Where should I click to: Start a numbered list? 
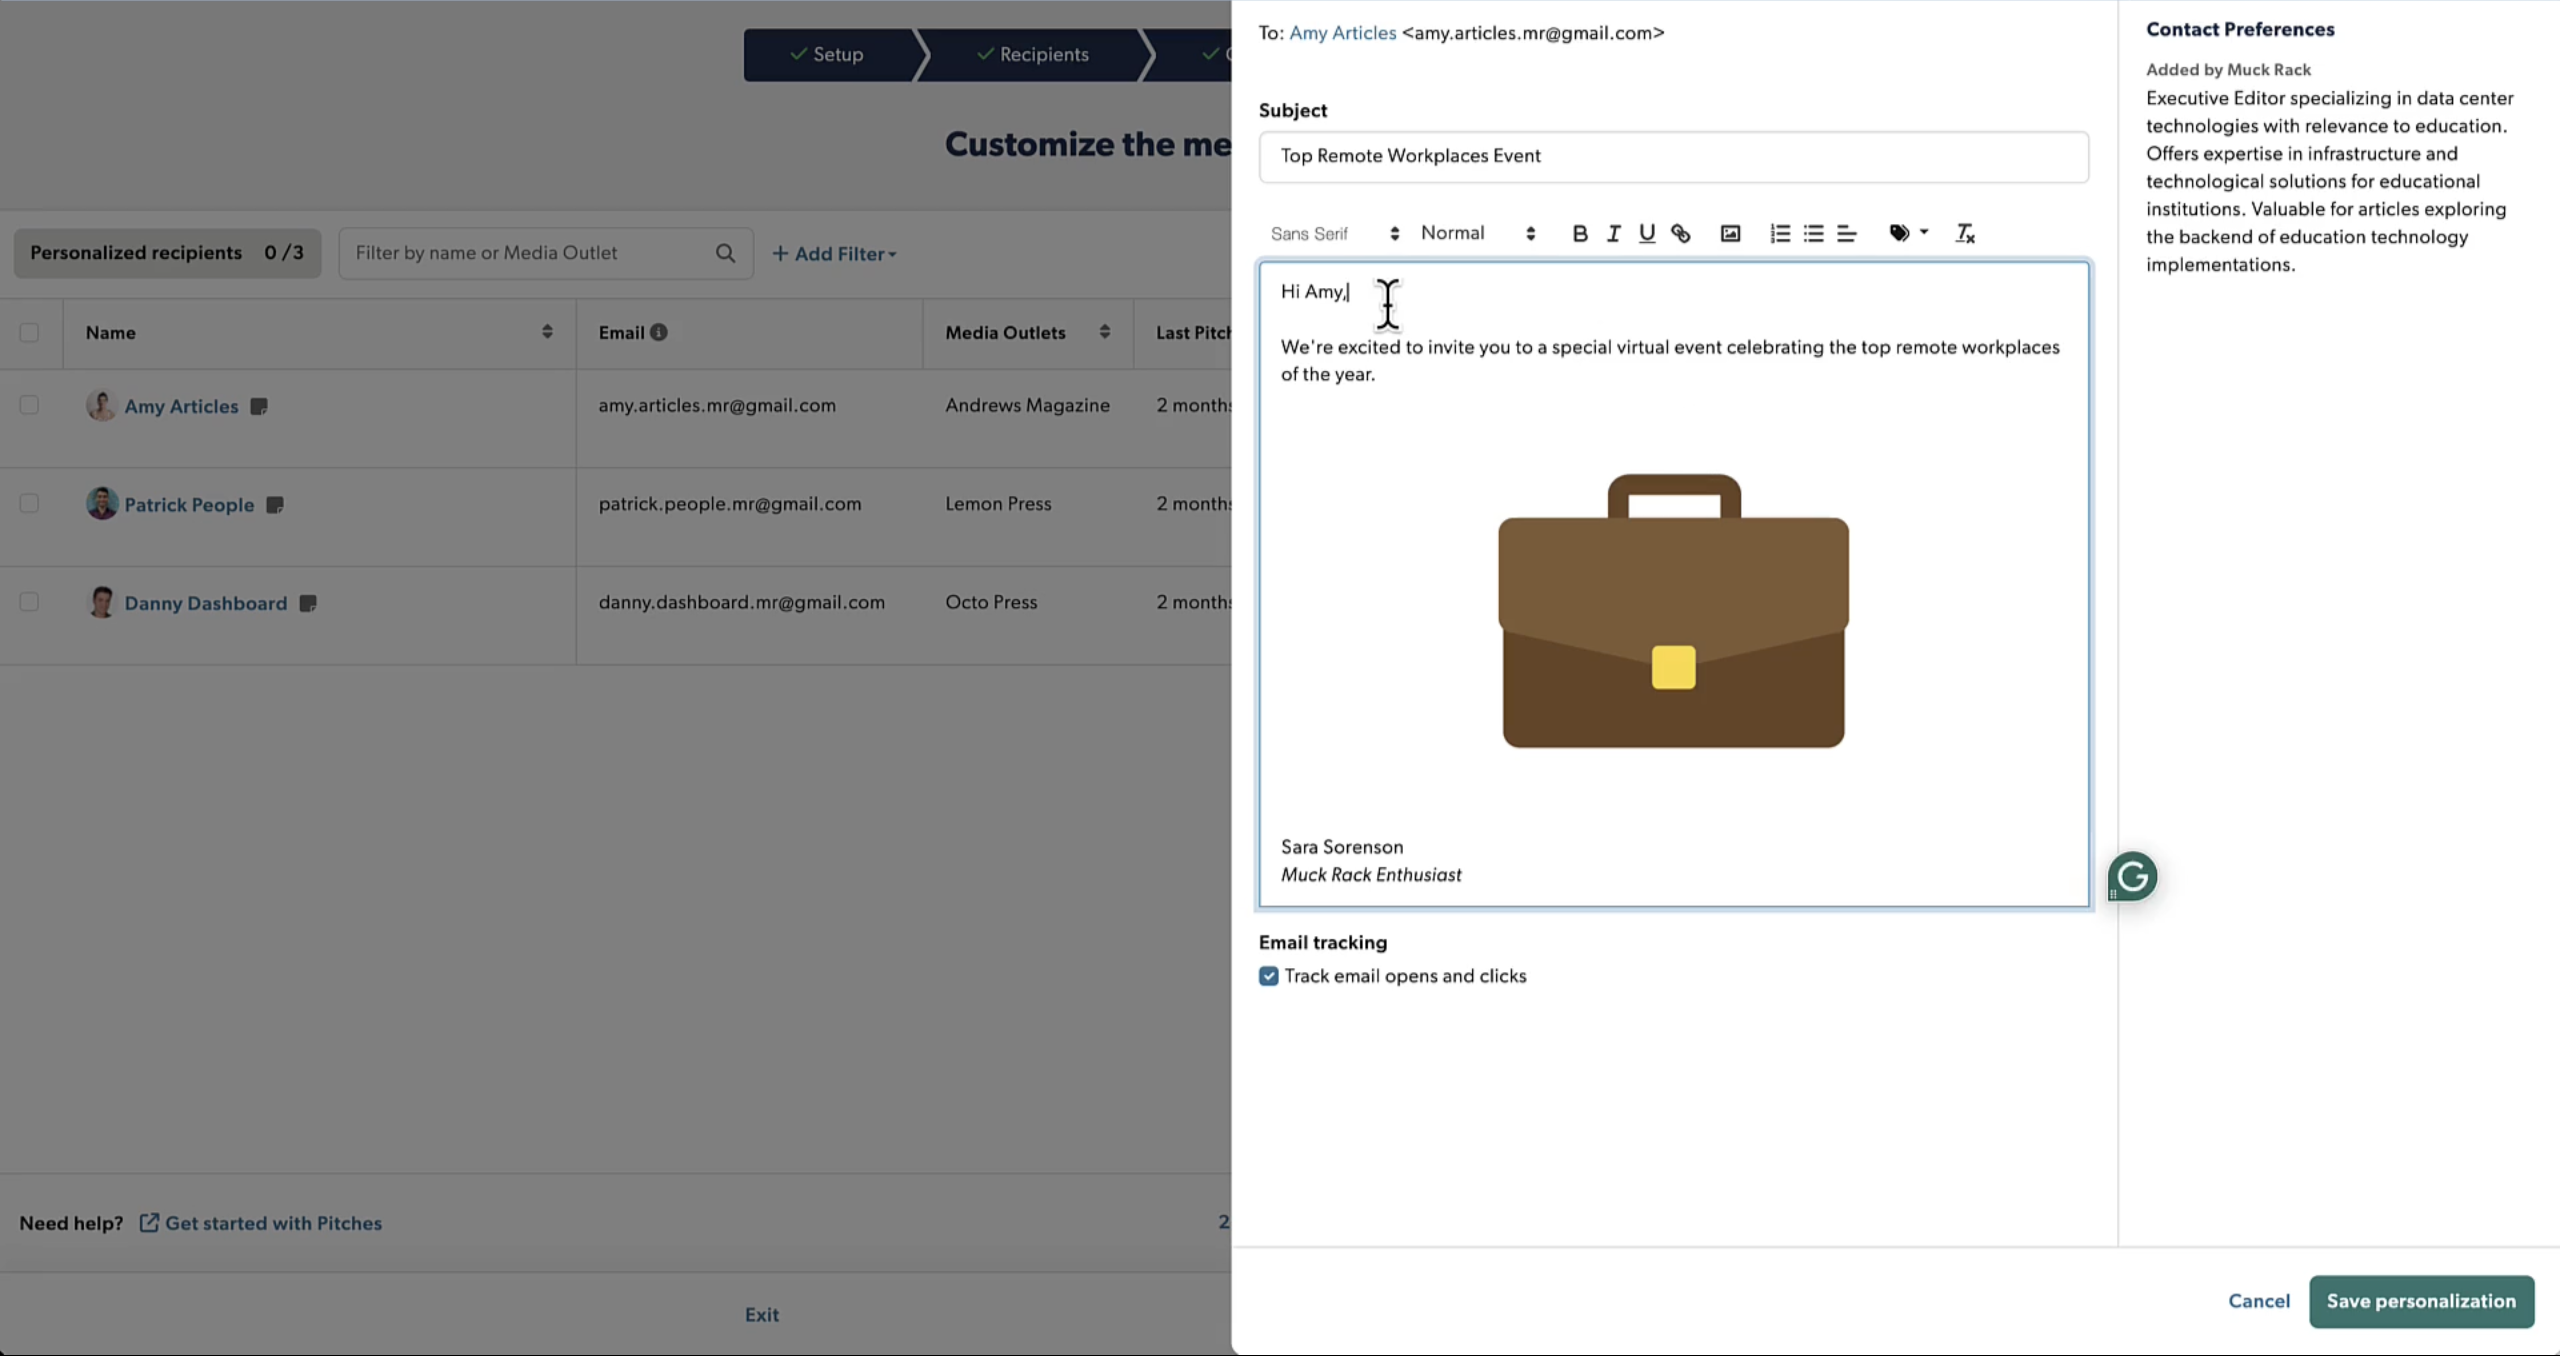coord(1780,234)
